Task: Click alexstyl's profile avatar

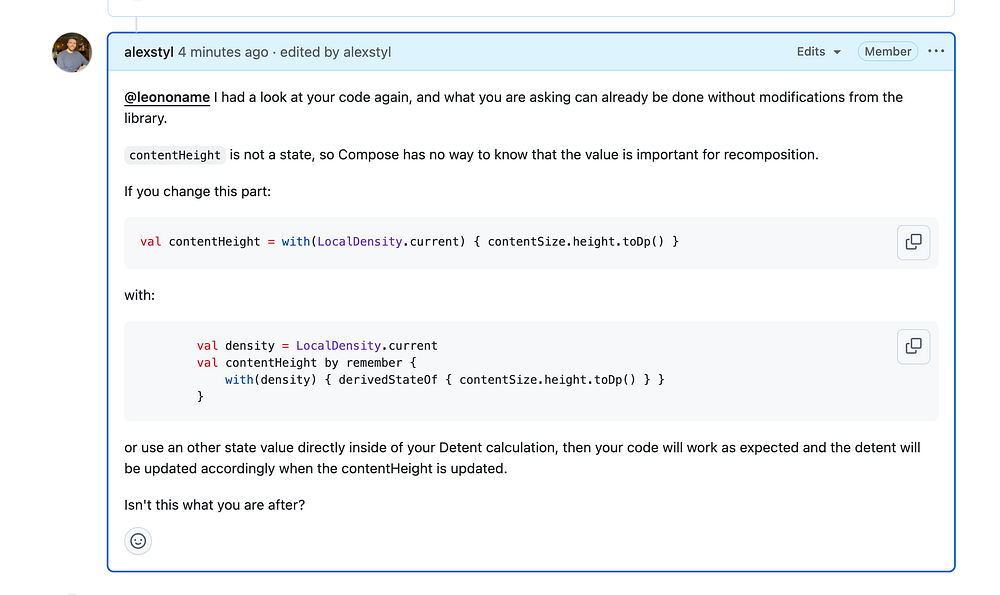Action: (72, 53)
